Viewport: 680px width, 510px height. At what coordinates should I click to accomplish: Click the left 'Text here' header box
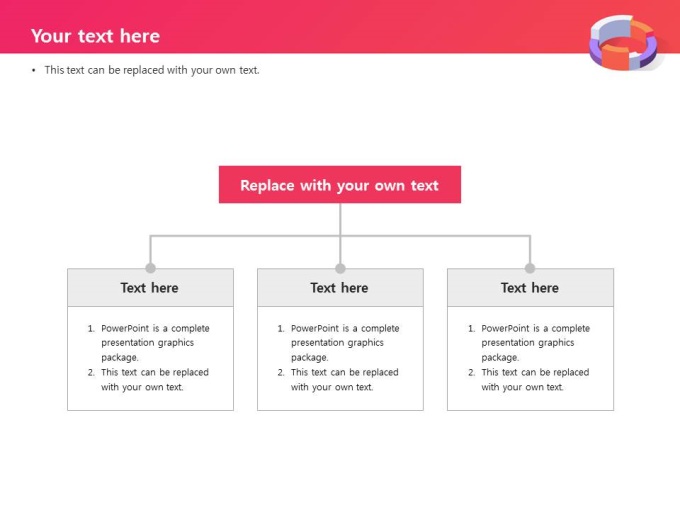click(x=150, y=288)
